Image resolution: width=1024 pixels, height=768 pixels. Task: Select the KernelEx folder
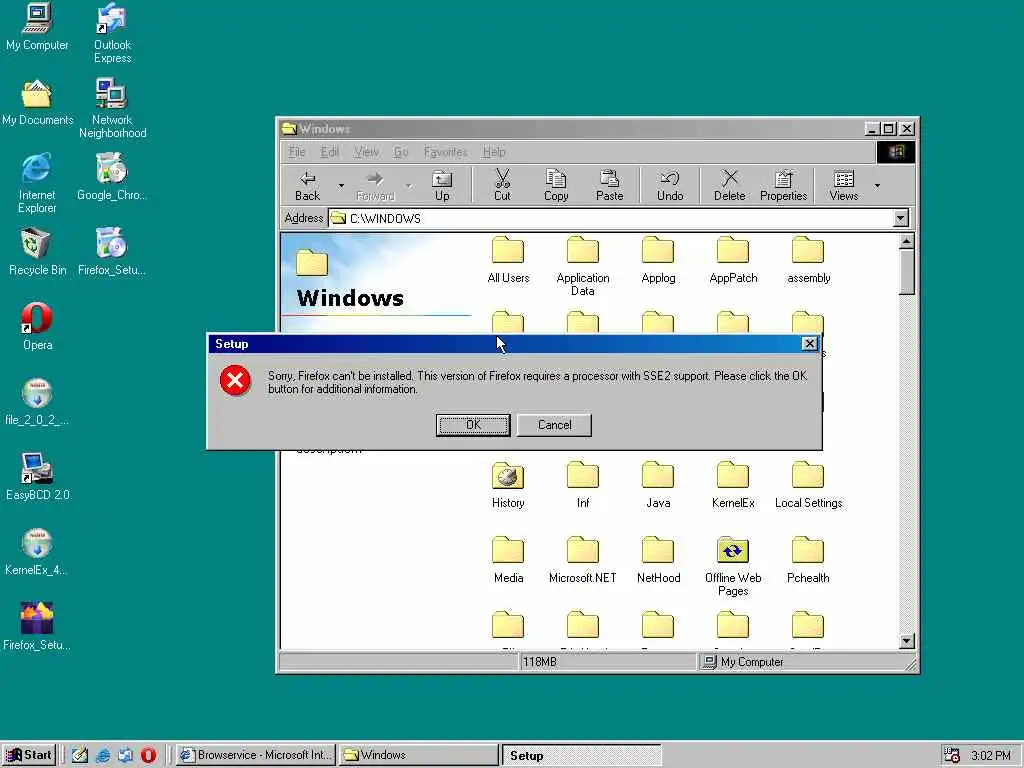point(733,485)
